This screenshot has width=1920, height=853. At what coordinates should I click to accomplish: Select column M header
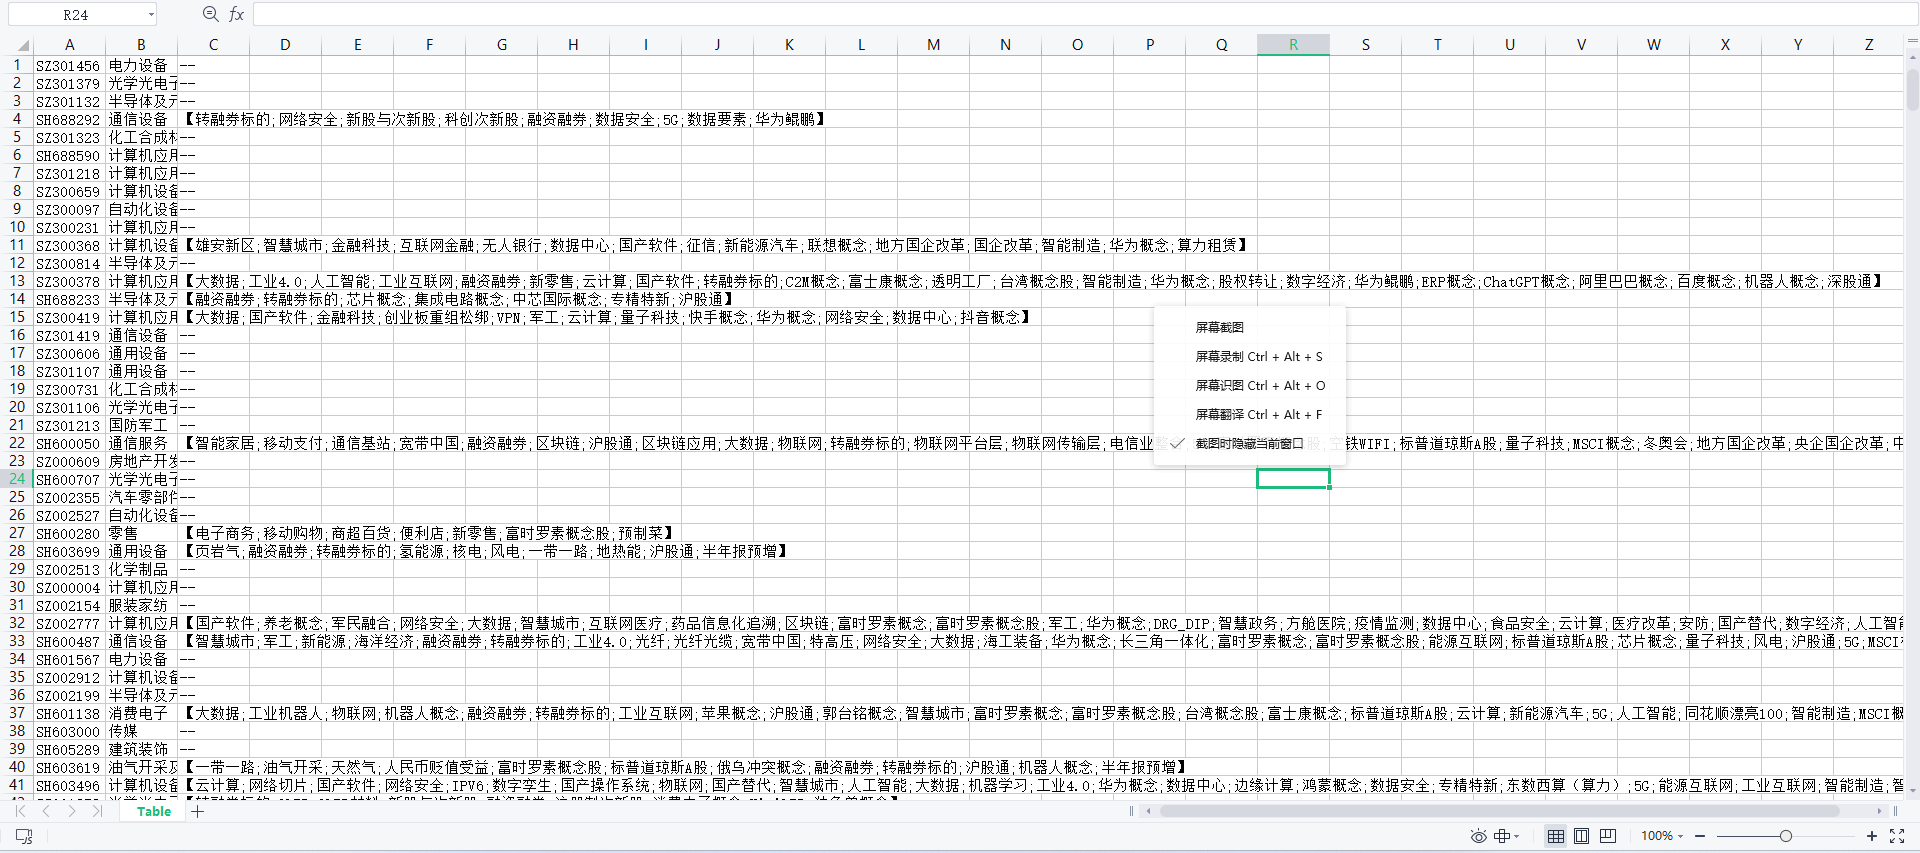click(x=933, y=45)
